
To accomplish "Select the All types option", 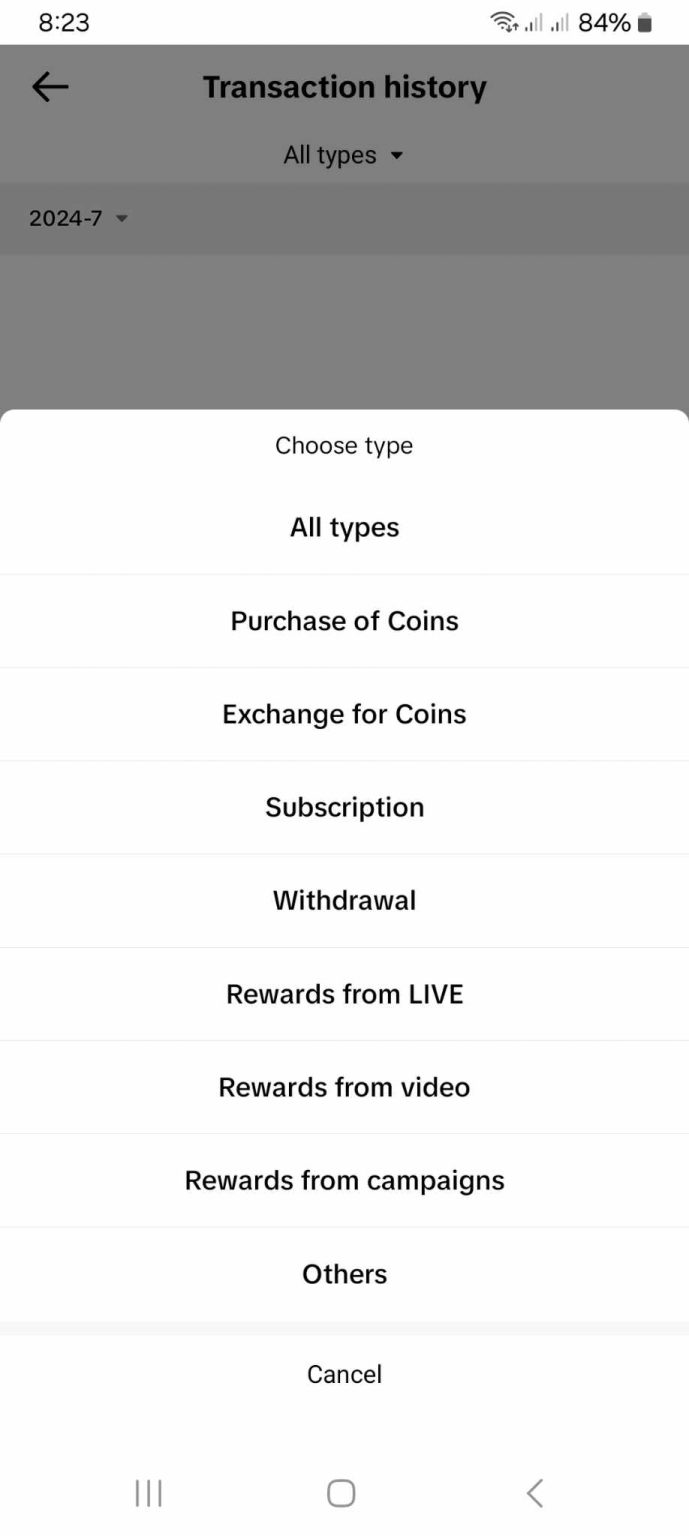I will tap(344, 527).
